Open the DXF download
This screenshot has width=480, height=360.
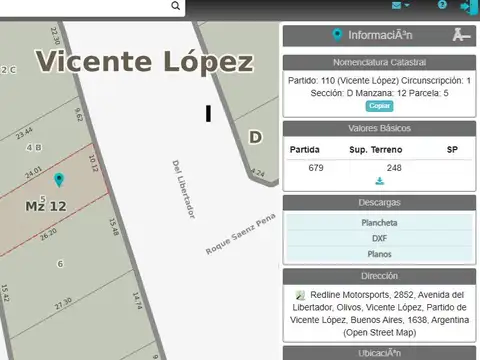[379, 238]
